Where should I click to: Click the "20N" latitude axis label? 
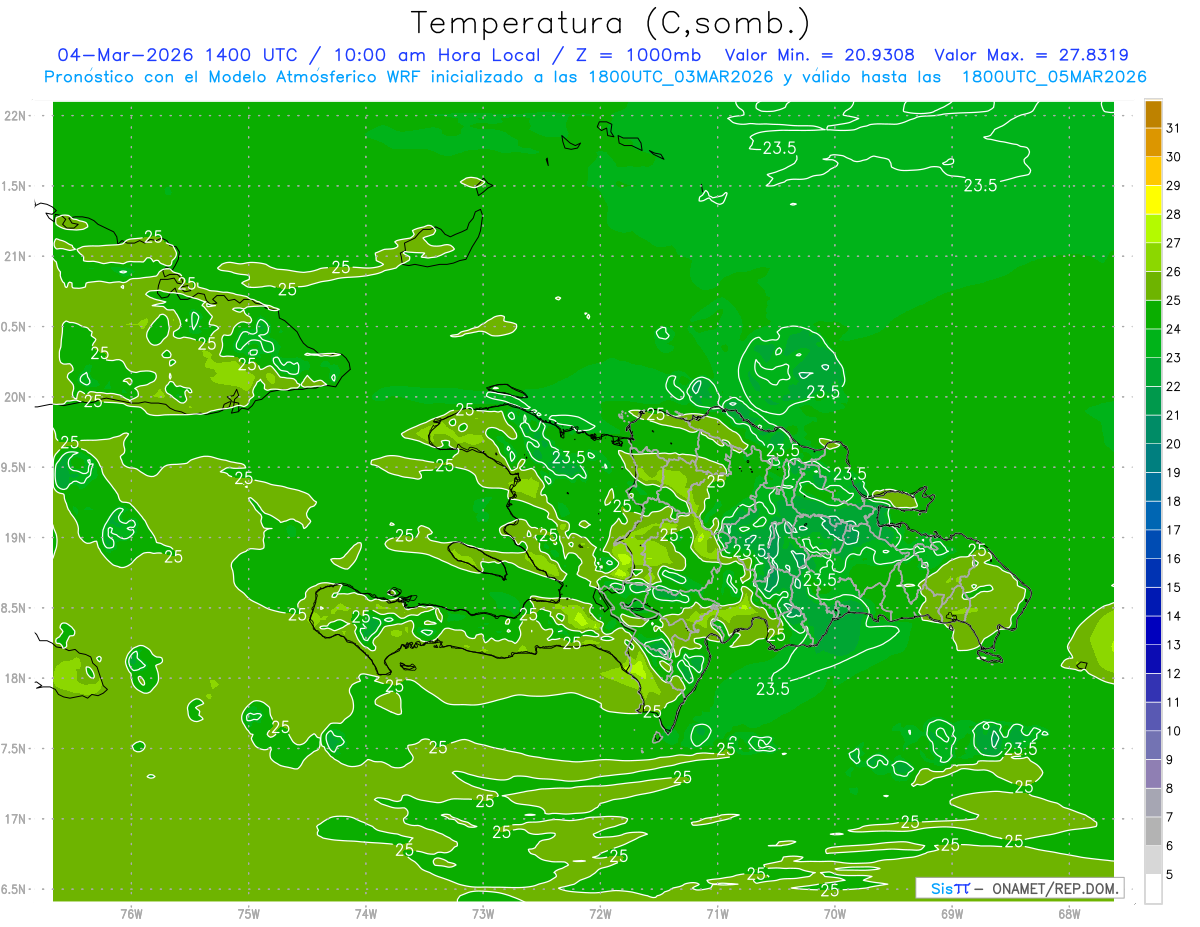(15, 397)
